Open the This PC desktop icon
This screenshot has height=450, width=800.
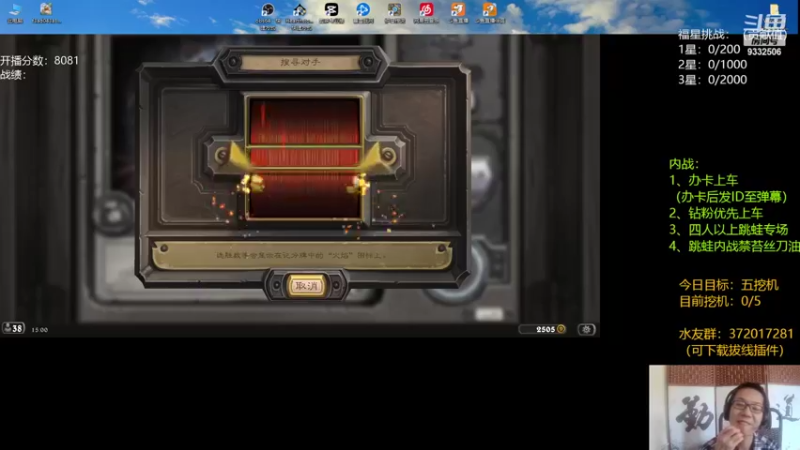click(15, 13)
